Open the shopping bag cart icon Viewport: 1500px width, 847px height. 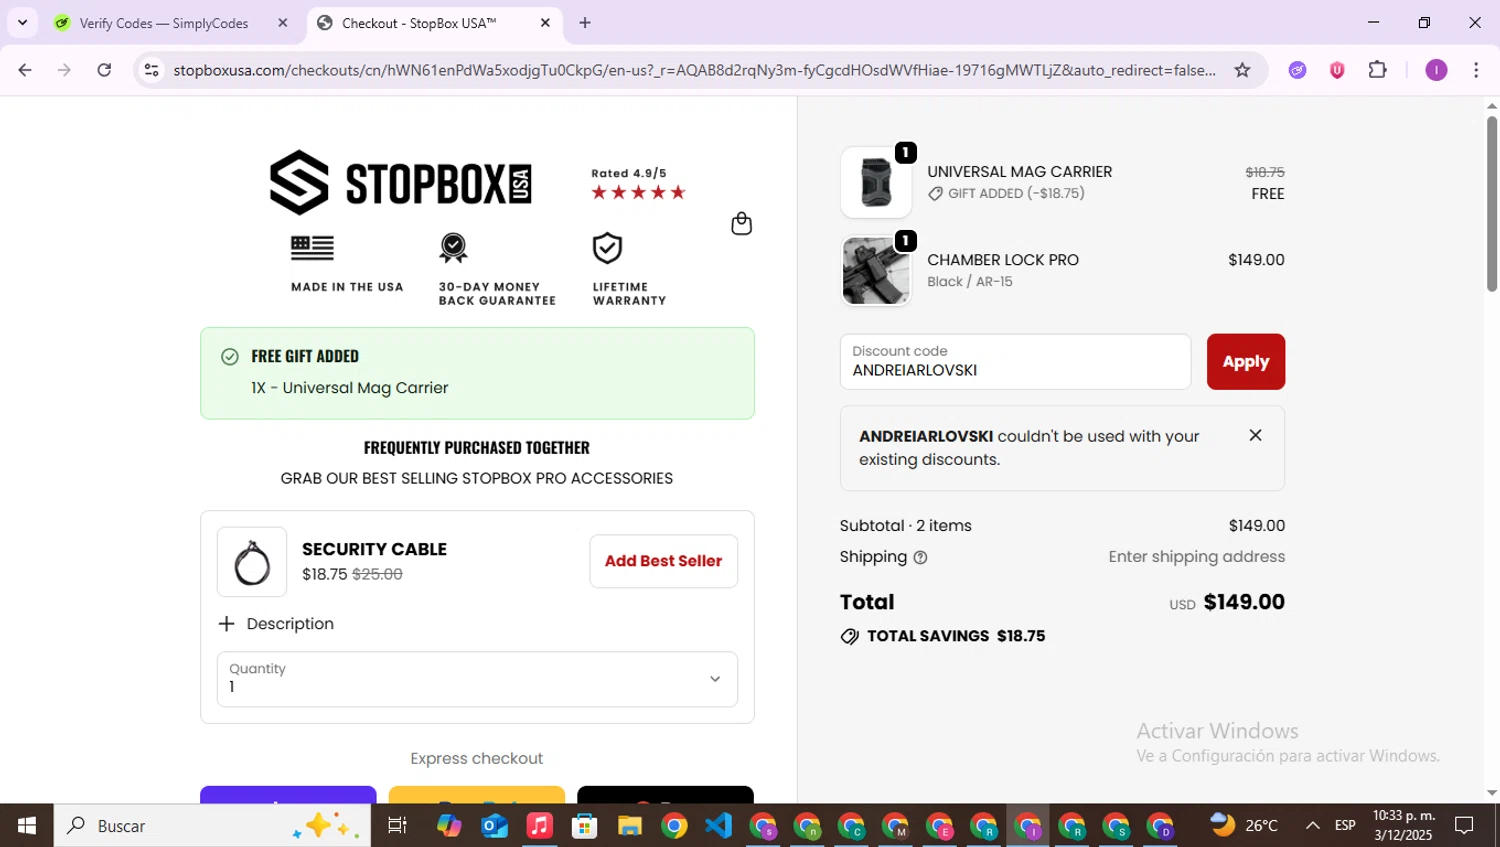click(741, 223)
